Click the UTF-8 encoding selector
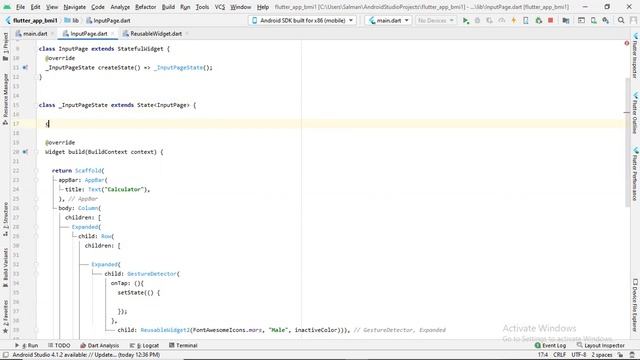Image resolution: width=640 pixels, height=360 pixels. [x=578, y=355]
